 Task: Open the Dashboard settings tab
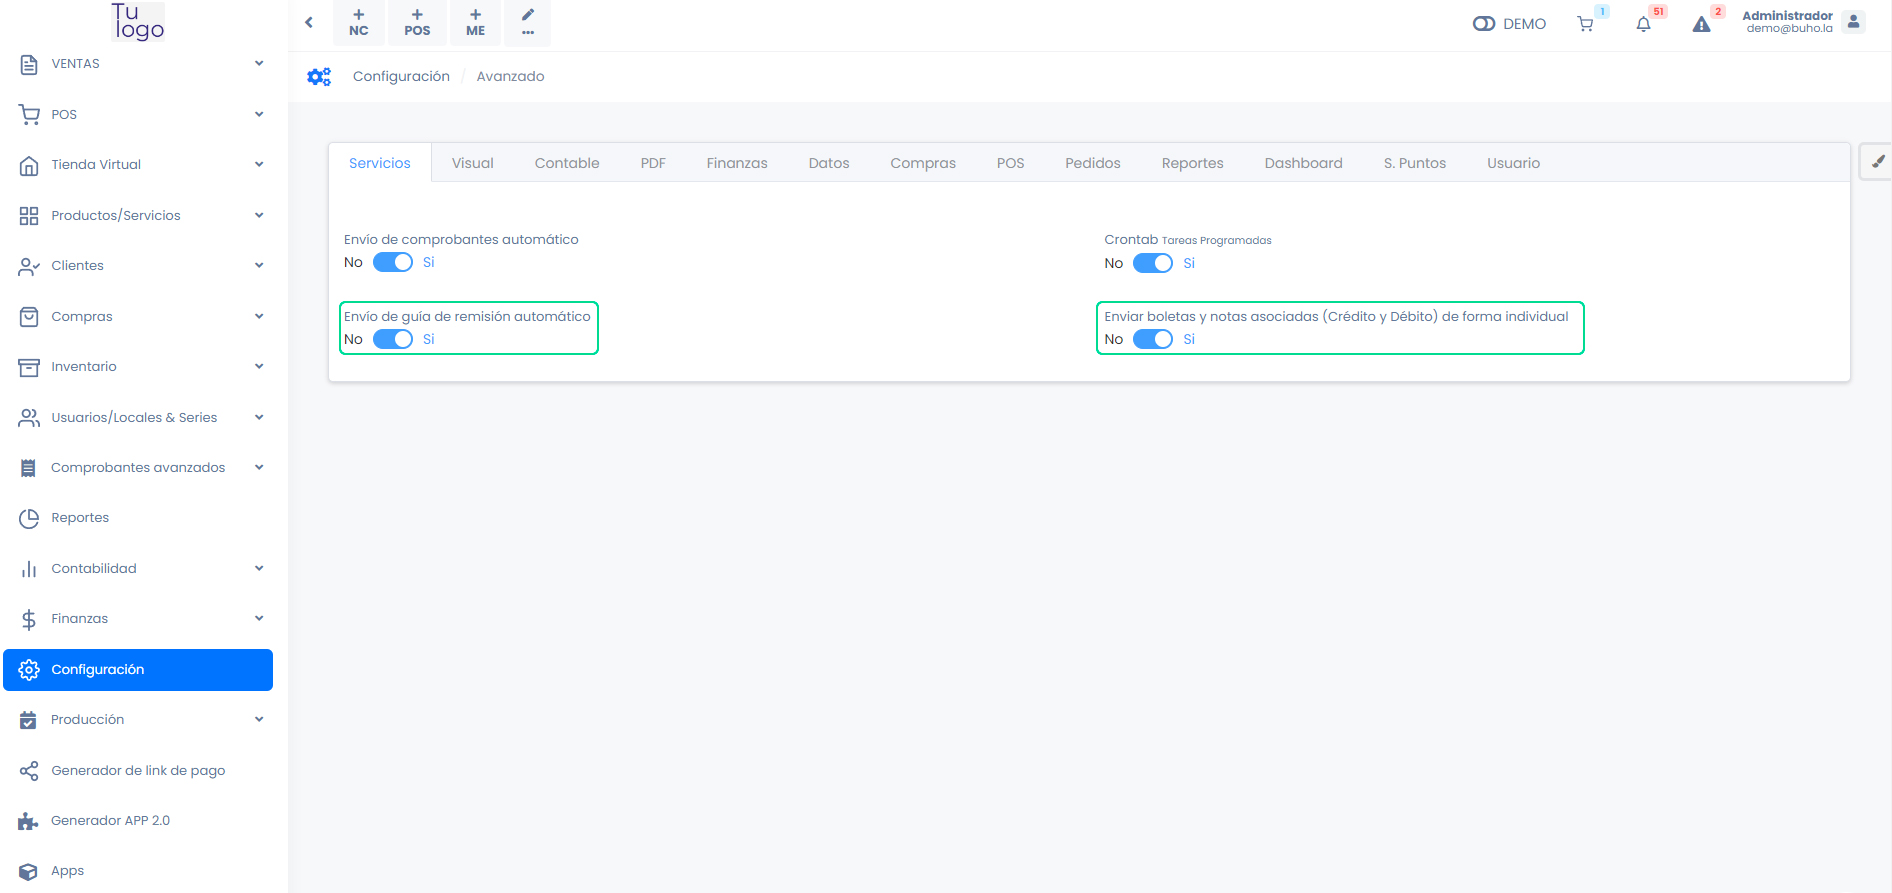pyautogui.click(x=1302, y=163)
